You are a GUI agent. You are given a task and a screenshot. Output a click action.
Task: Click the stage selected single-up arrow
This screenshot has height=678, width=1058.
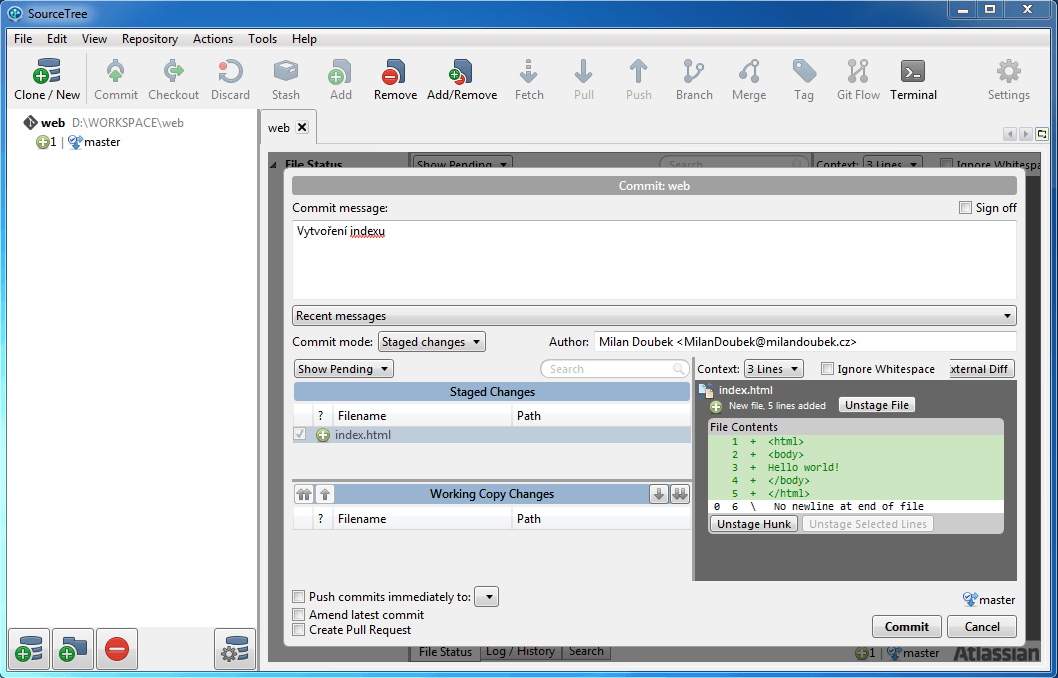[x=325, y=494]
